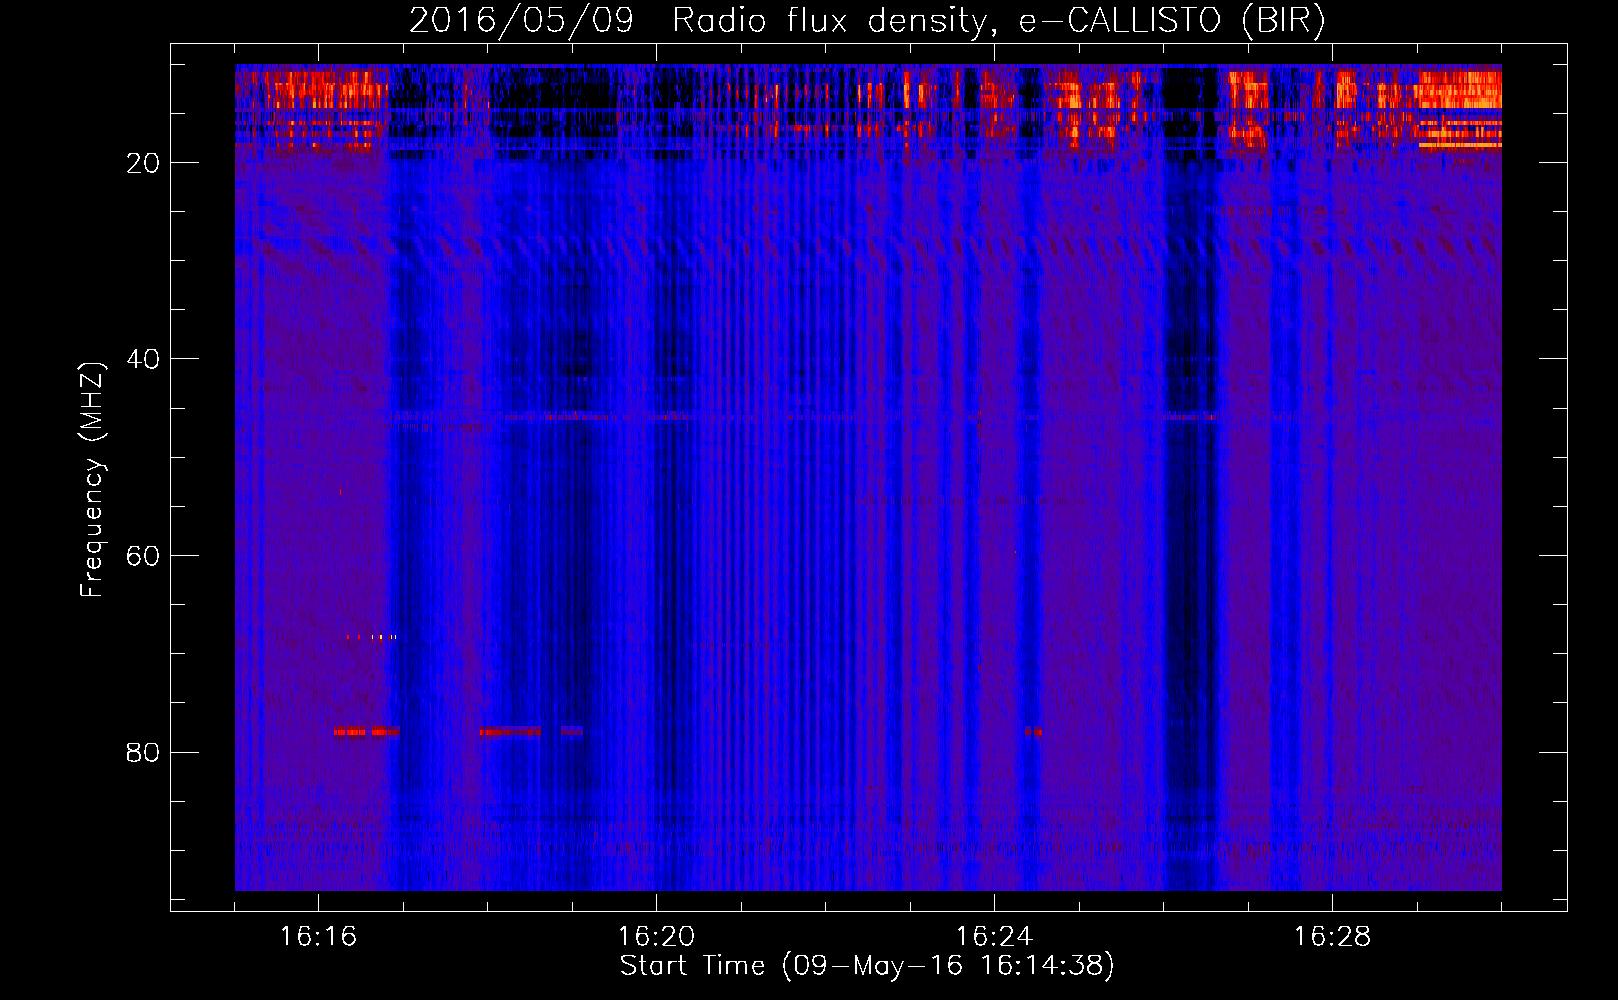1618x1000 pixels.
Task: Click the '20' frequency tick label
Action: pos(143,164)
